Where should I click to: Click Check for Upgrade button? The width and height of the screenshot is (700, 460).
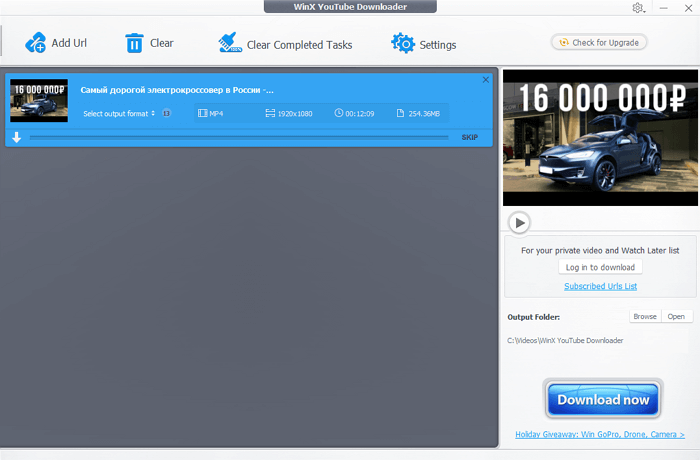tap(599, 42)
